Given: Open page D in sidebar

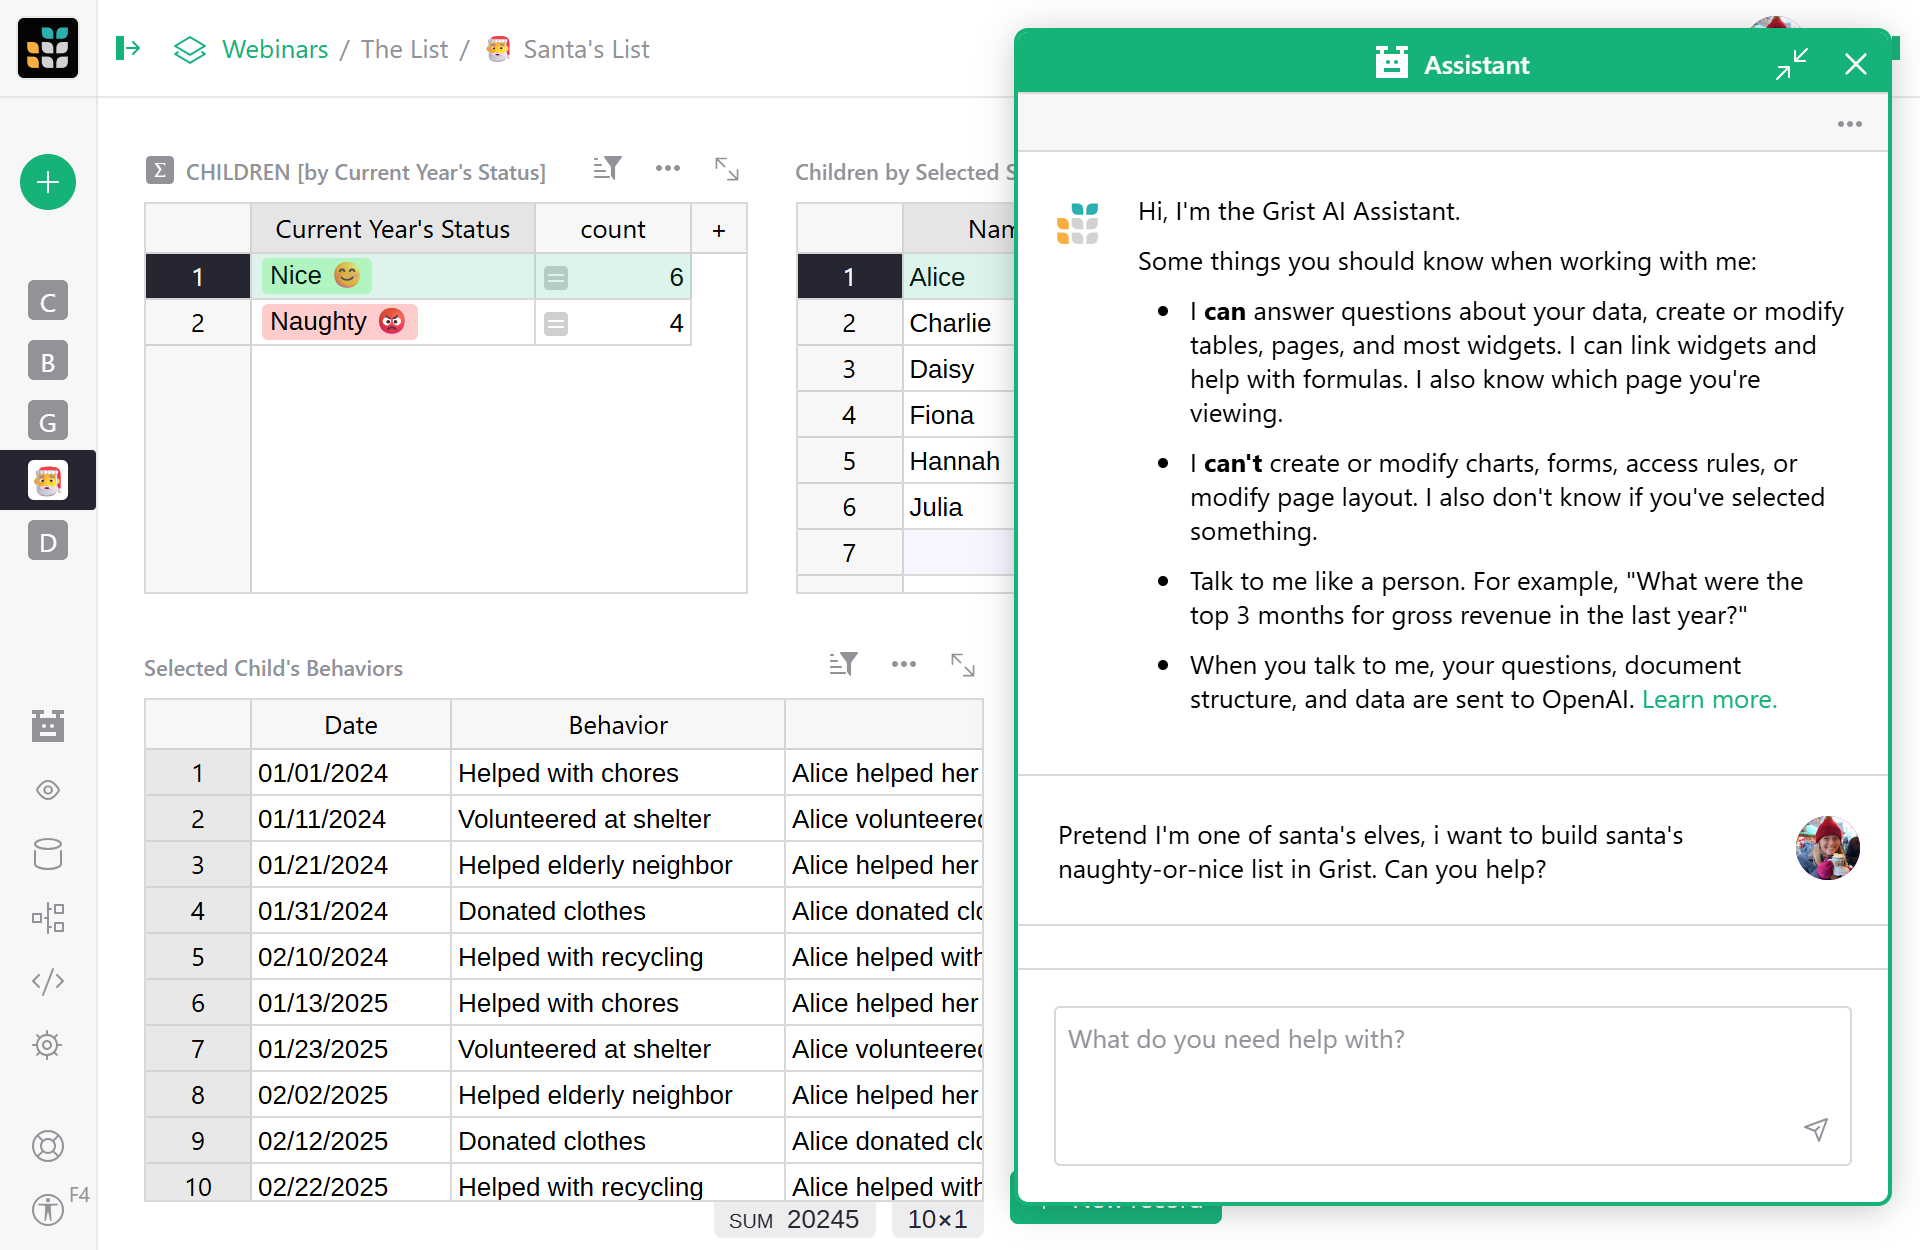Looking at the screenshot, I should pyautogui.click(x=47, y=541).
